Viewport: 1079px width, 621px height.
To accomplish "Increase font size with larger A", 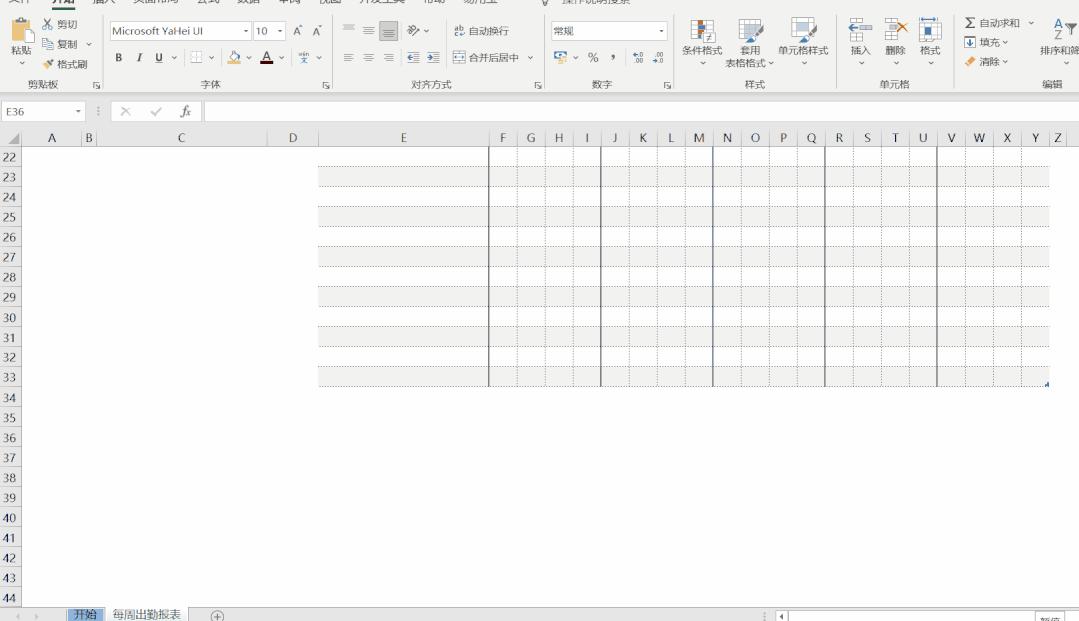I will point(297,31).
